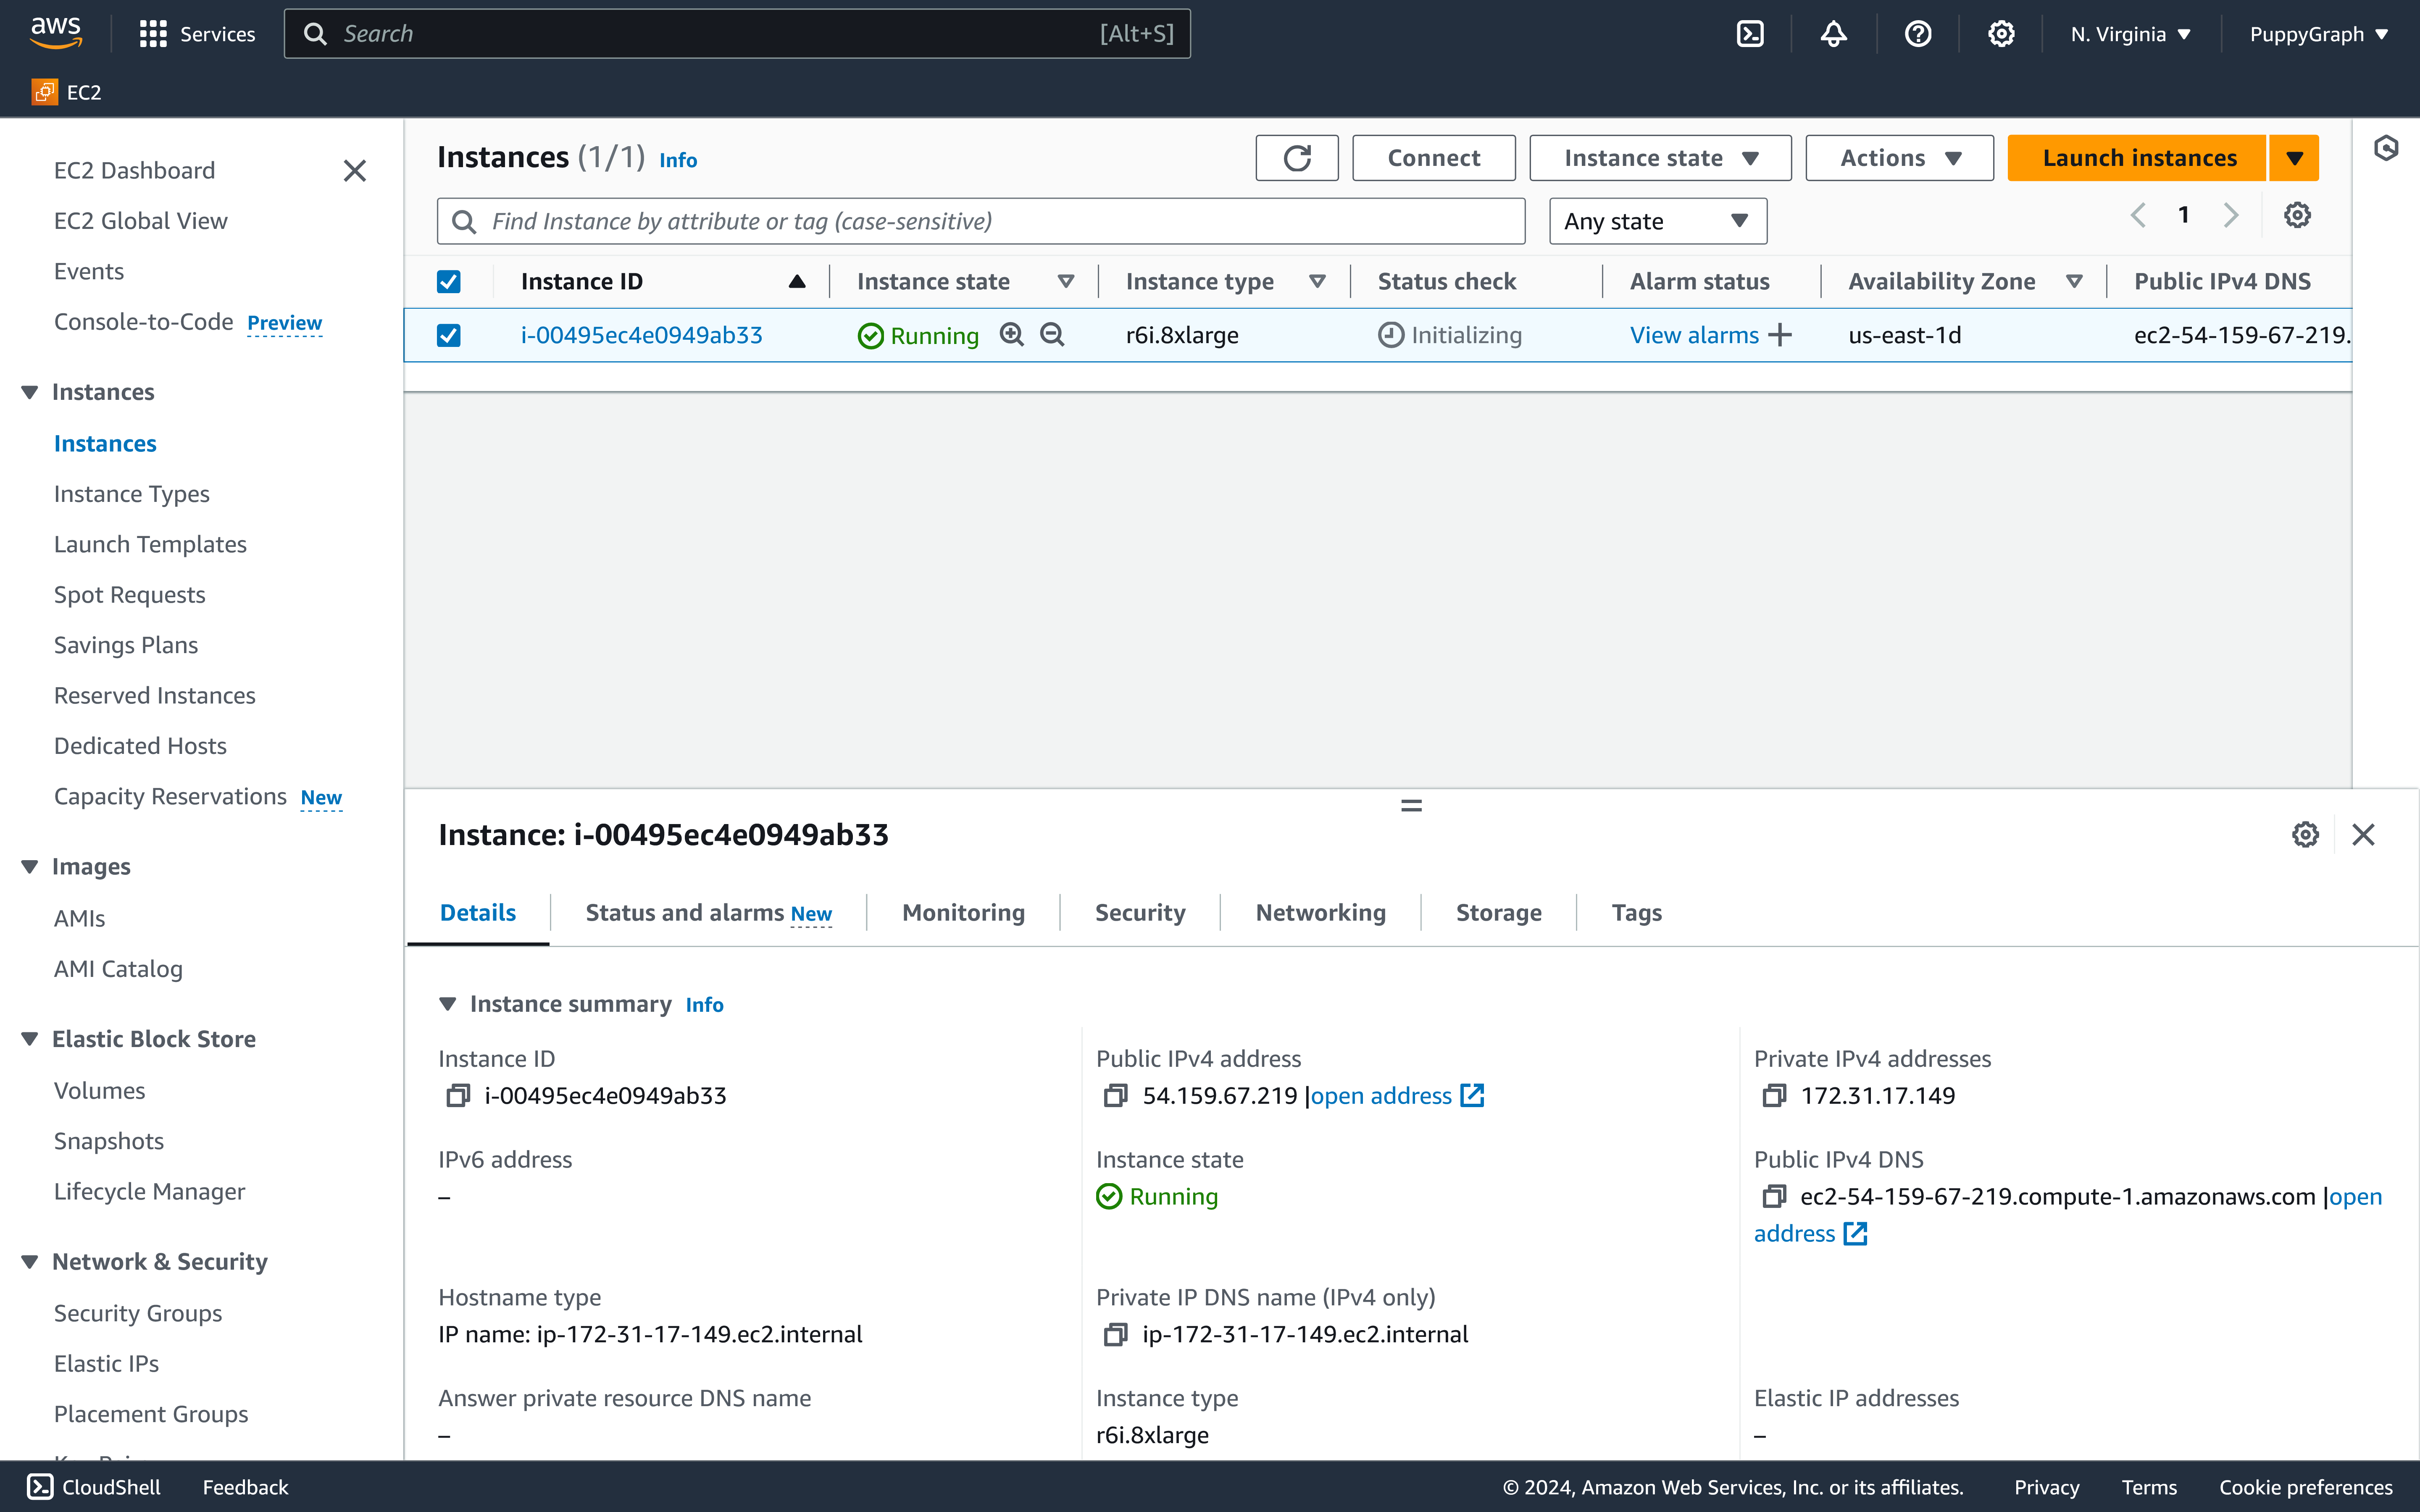The height and width of the screenshot is (1512, 2420).
Task: Click the top AWS search field
Action: pos(737,34)
